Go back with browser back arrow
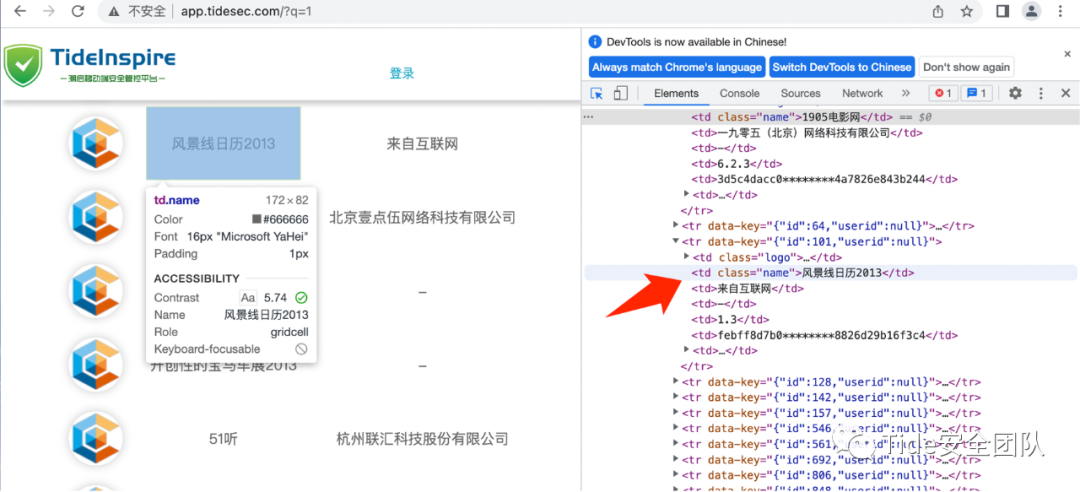Image resolution: width=1080 pixels, height=492 pixels. 19,11
